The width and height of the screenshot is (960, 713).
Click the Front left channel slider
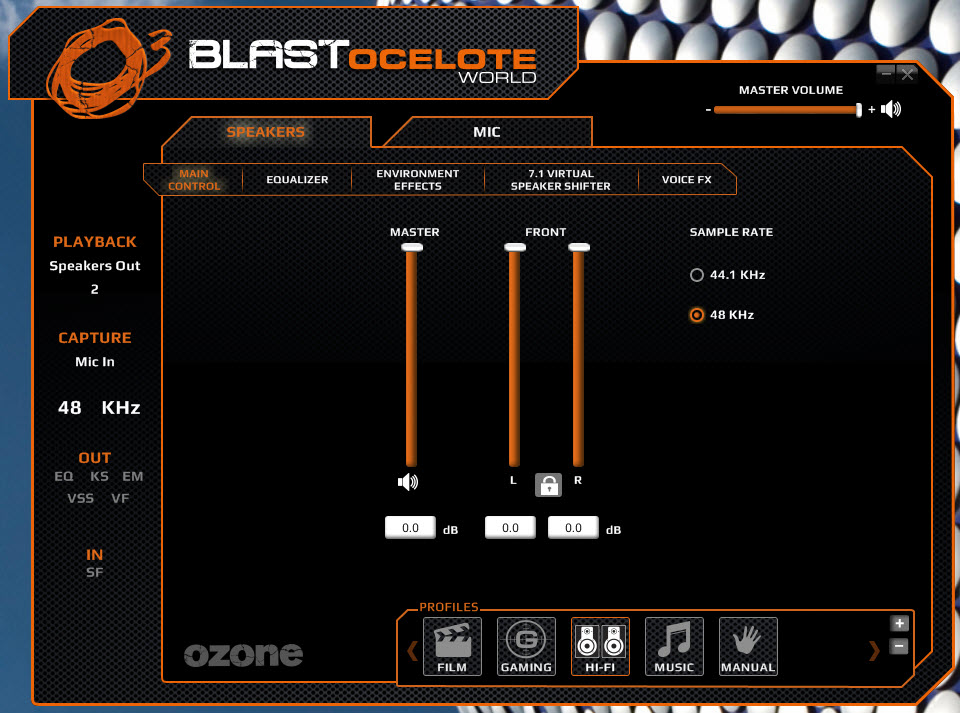(x=514, y=355)
